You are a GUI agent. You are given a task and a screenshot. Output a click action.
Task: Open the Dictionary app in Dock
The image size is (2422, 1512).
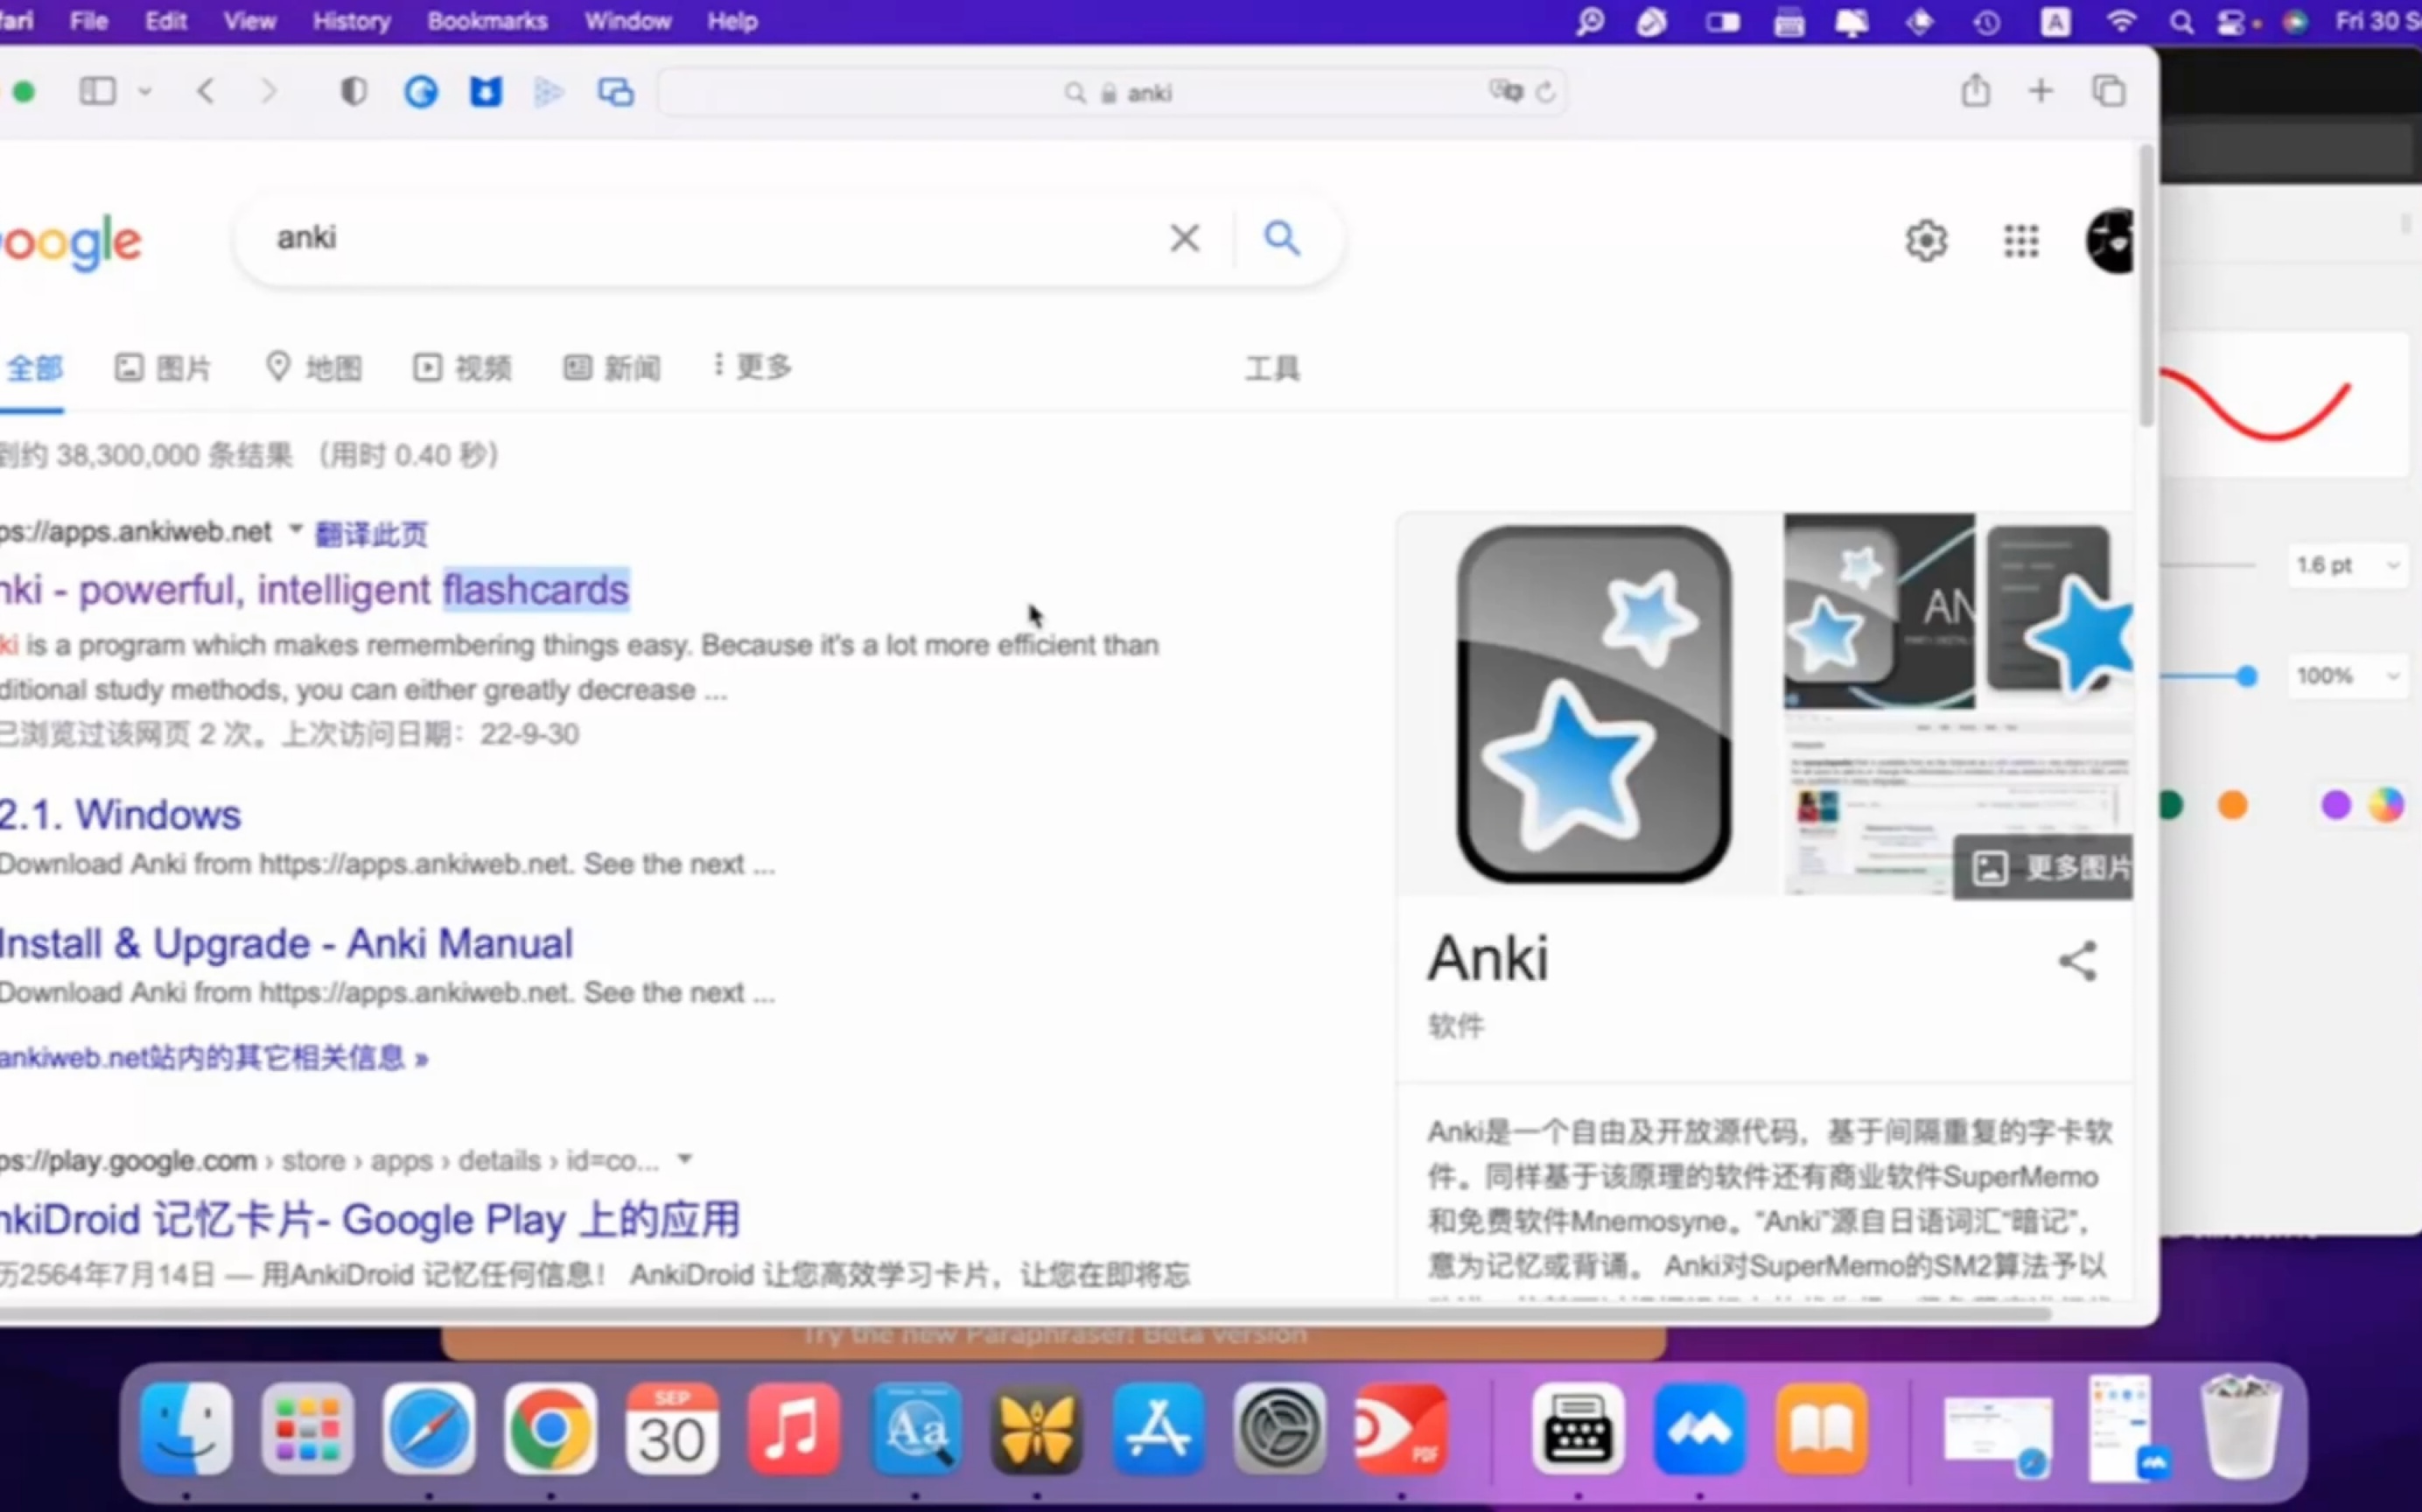tap(917, 1428)
